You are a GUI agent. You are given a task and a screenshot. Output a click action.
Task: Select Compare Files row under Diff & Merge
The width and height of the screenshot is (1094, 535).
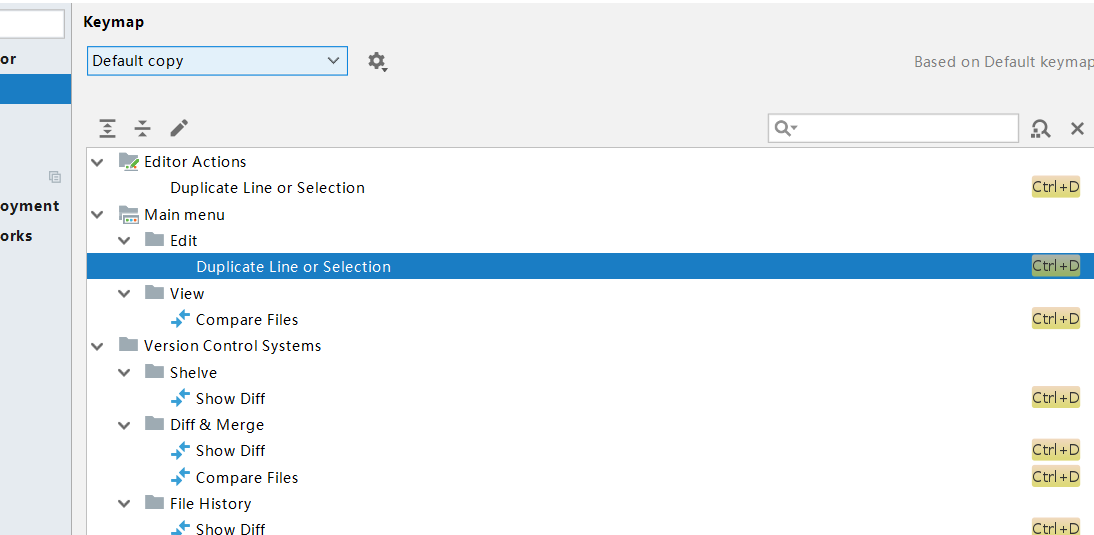point(590,477)
